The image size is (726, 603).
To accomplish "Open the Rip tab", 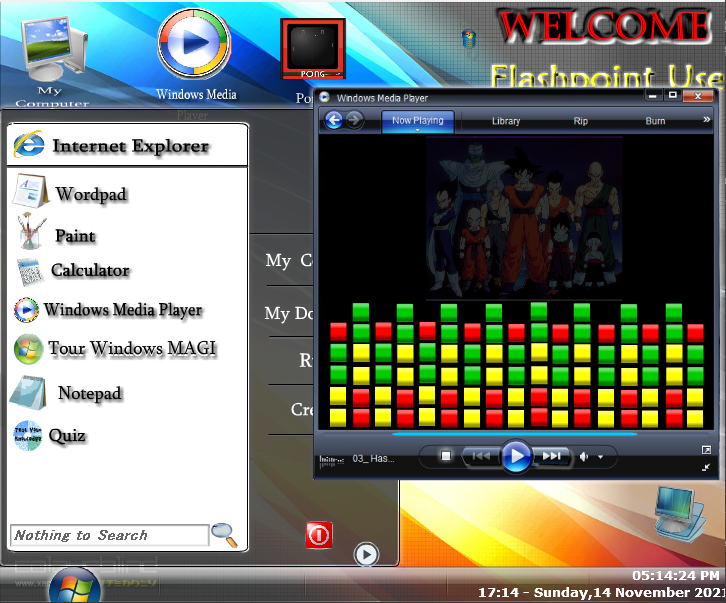I will click(x=581, y=121).
